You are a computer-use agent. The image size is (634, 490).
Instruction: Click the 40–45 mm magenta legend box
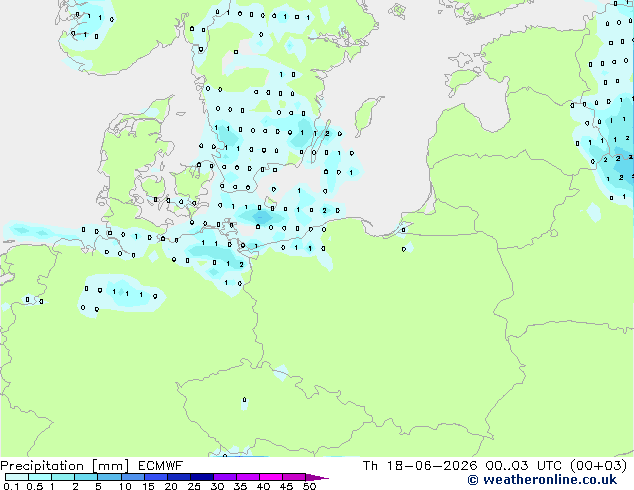pyautogui.click(x=271, y=477)
